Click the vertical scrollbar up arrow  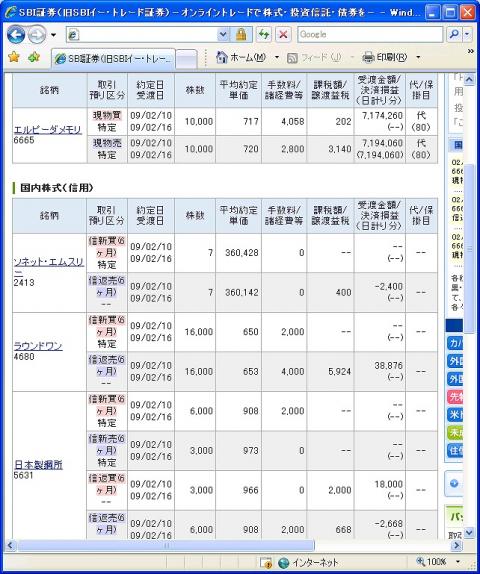tap(469, 79)
